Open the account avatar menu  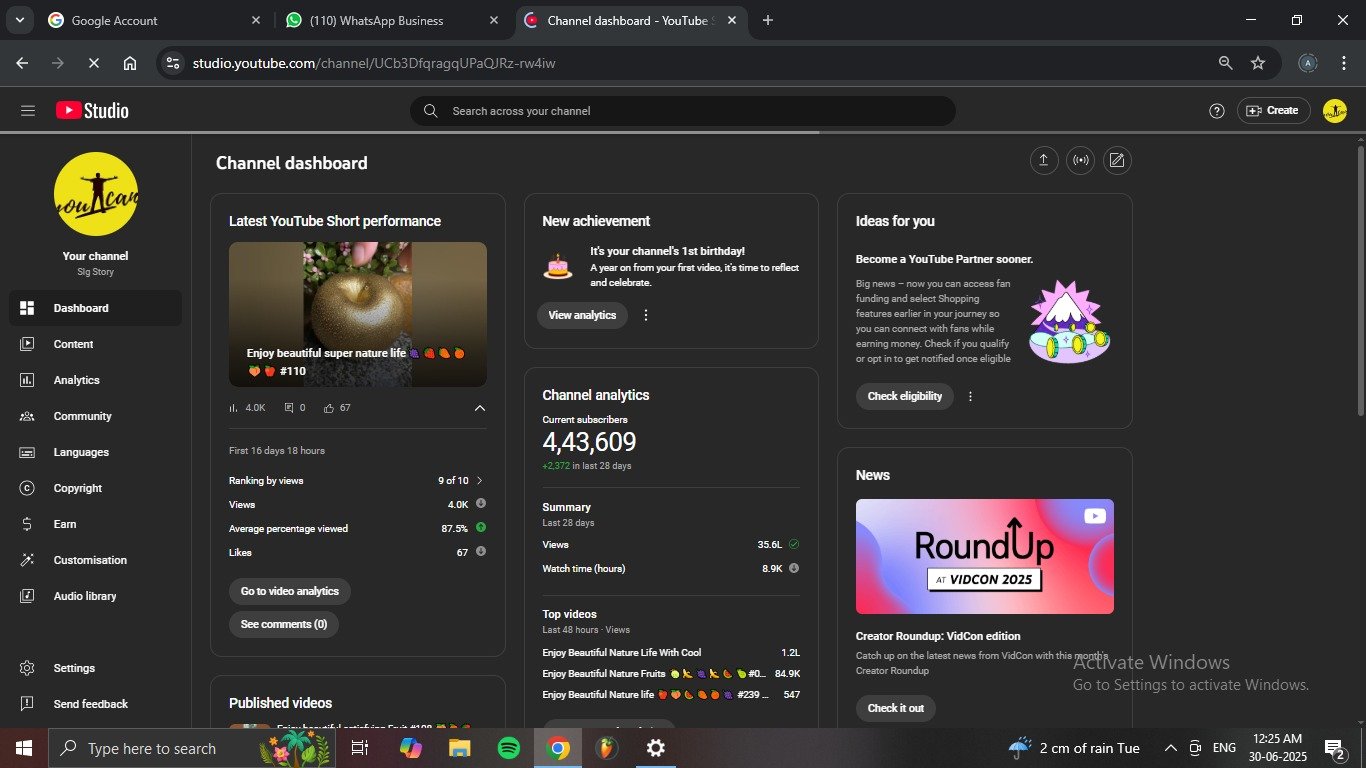[x=1334, y=111]
